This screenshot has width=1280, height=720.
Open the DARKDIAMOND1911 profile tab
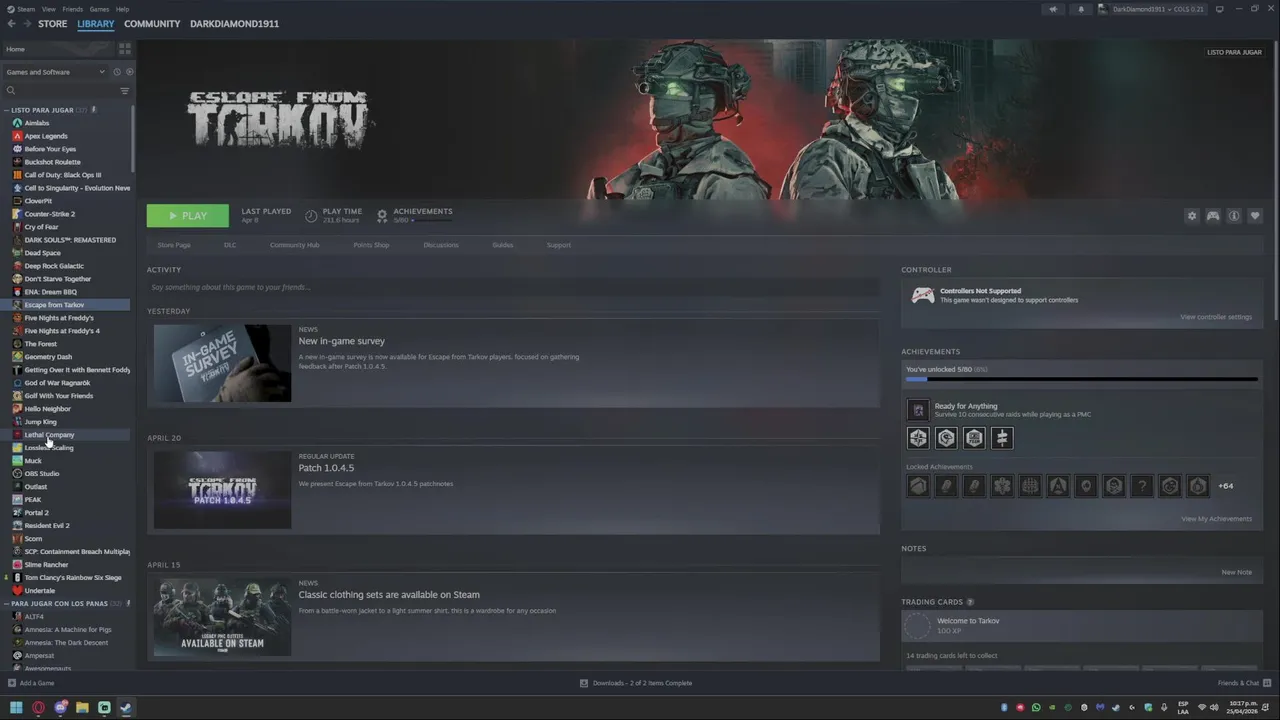coord(234,24)
